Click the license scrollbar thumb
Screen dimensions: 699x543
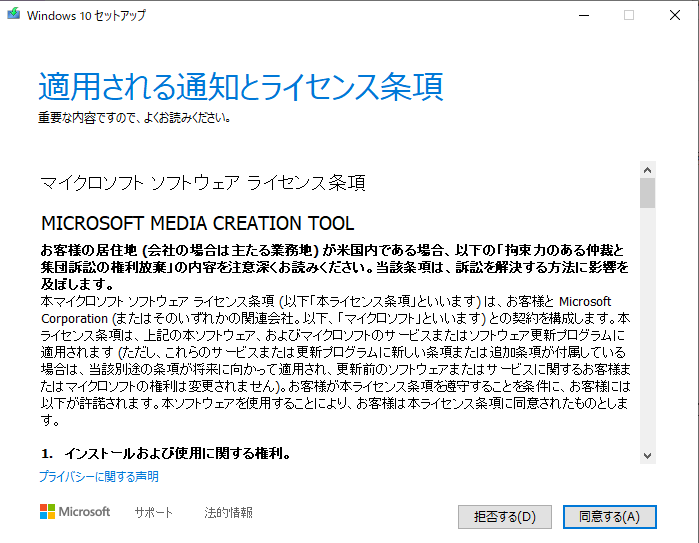pos(647,193)
